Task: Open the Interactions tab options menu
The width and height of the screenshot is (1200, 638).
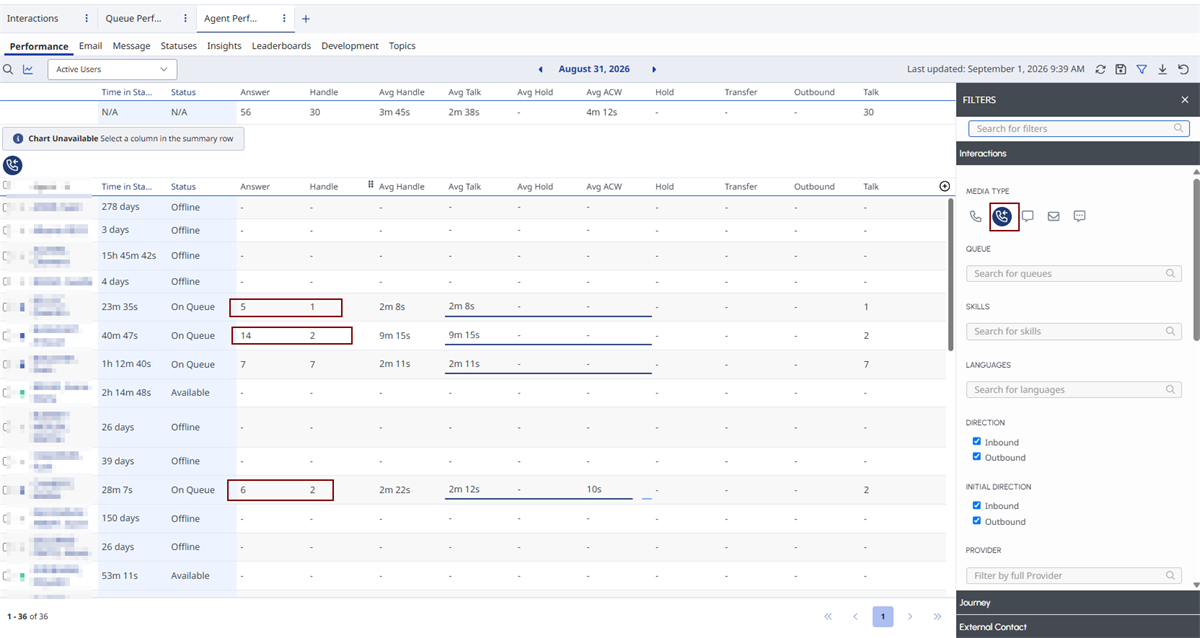Action: tap(86, 19)
